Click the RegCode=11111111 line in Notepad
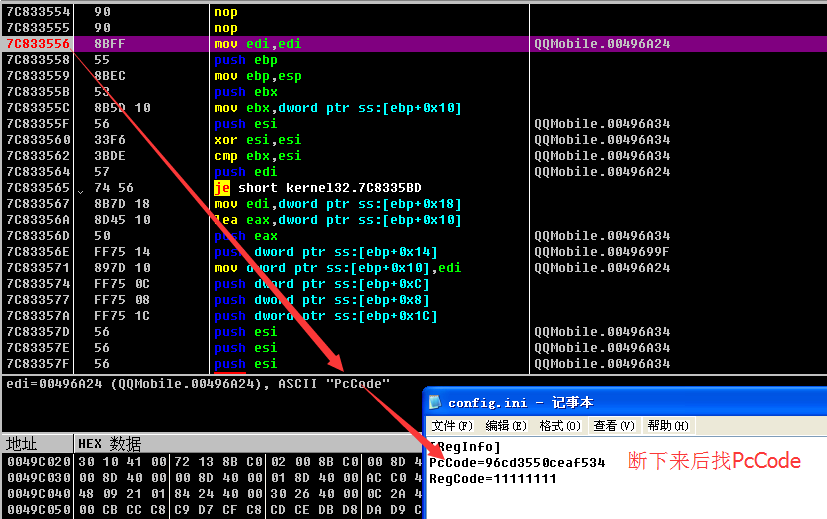827x519 pixels. pyautogui.click(x=493, y=479)
